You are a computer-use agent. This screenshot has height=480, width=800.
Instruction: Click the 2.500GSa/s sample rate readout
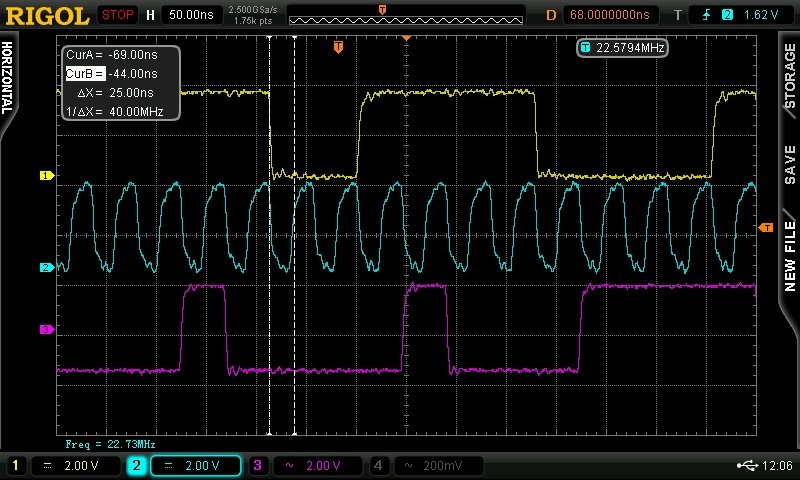253,10
